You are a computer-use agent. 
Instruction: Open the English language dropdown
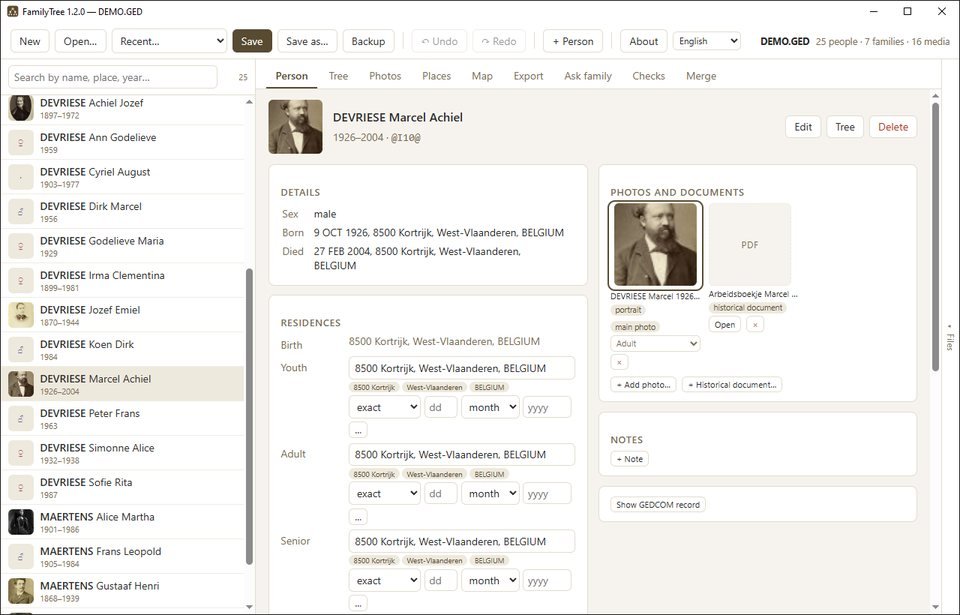(707, 41)
